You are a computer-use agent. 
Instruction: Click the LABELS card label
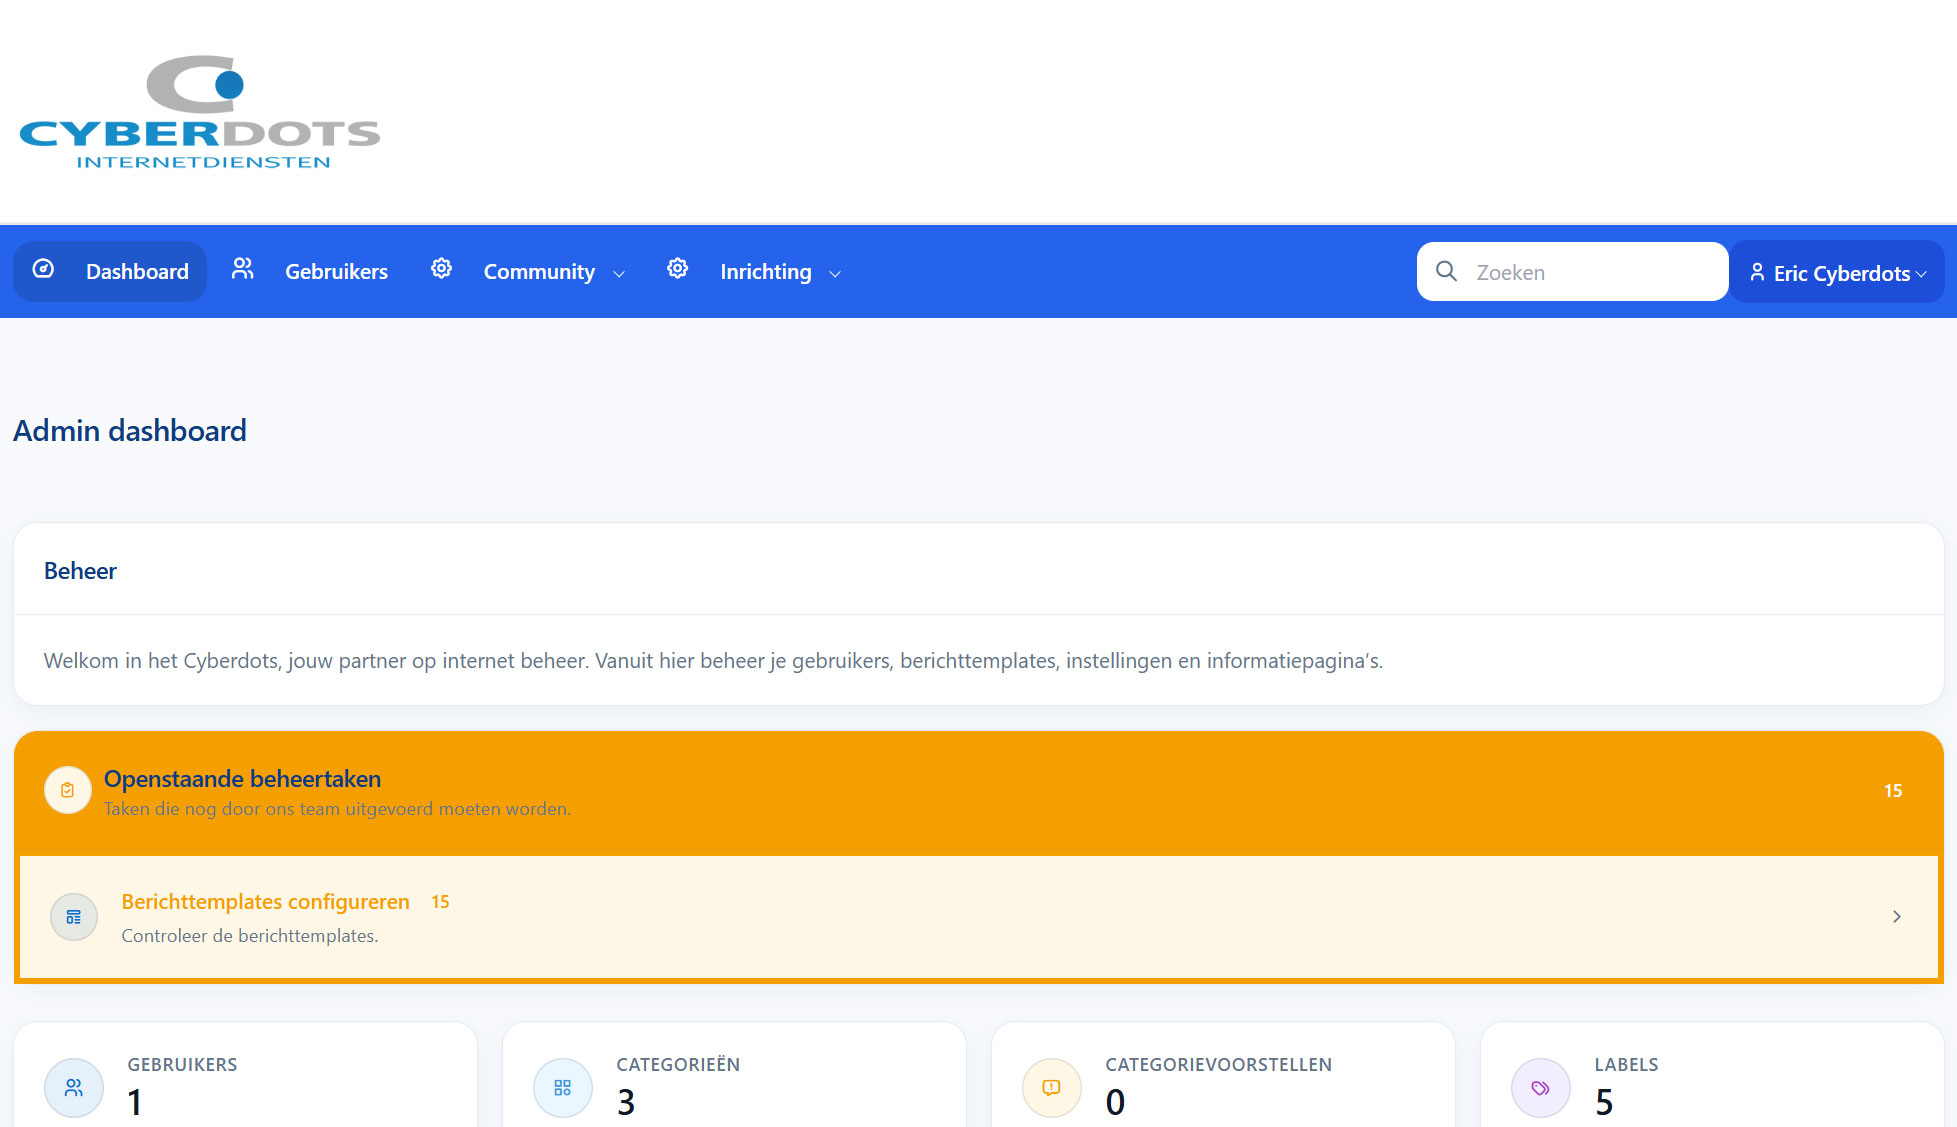[x=1626, y=1065]
